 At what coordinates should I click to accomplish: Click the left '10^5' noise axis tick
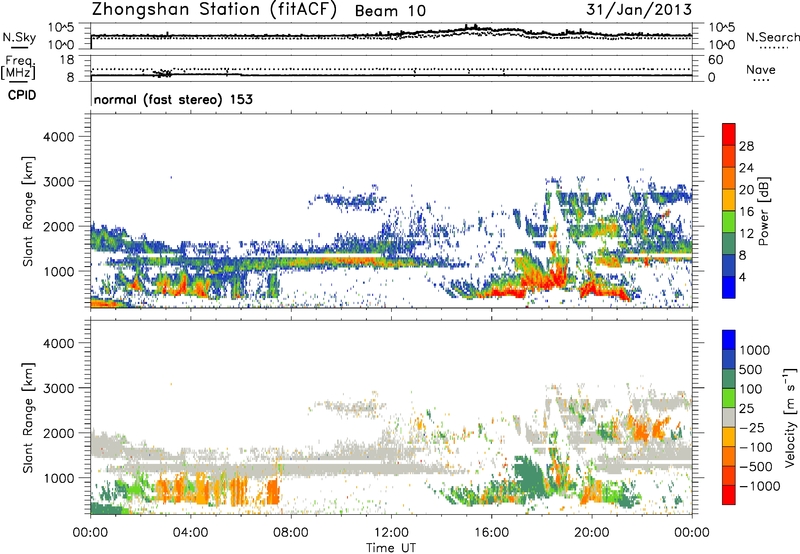click(61, 27)
